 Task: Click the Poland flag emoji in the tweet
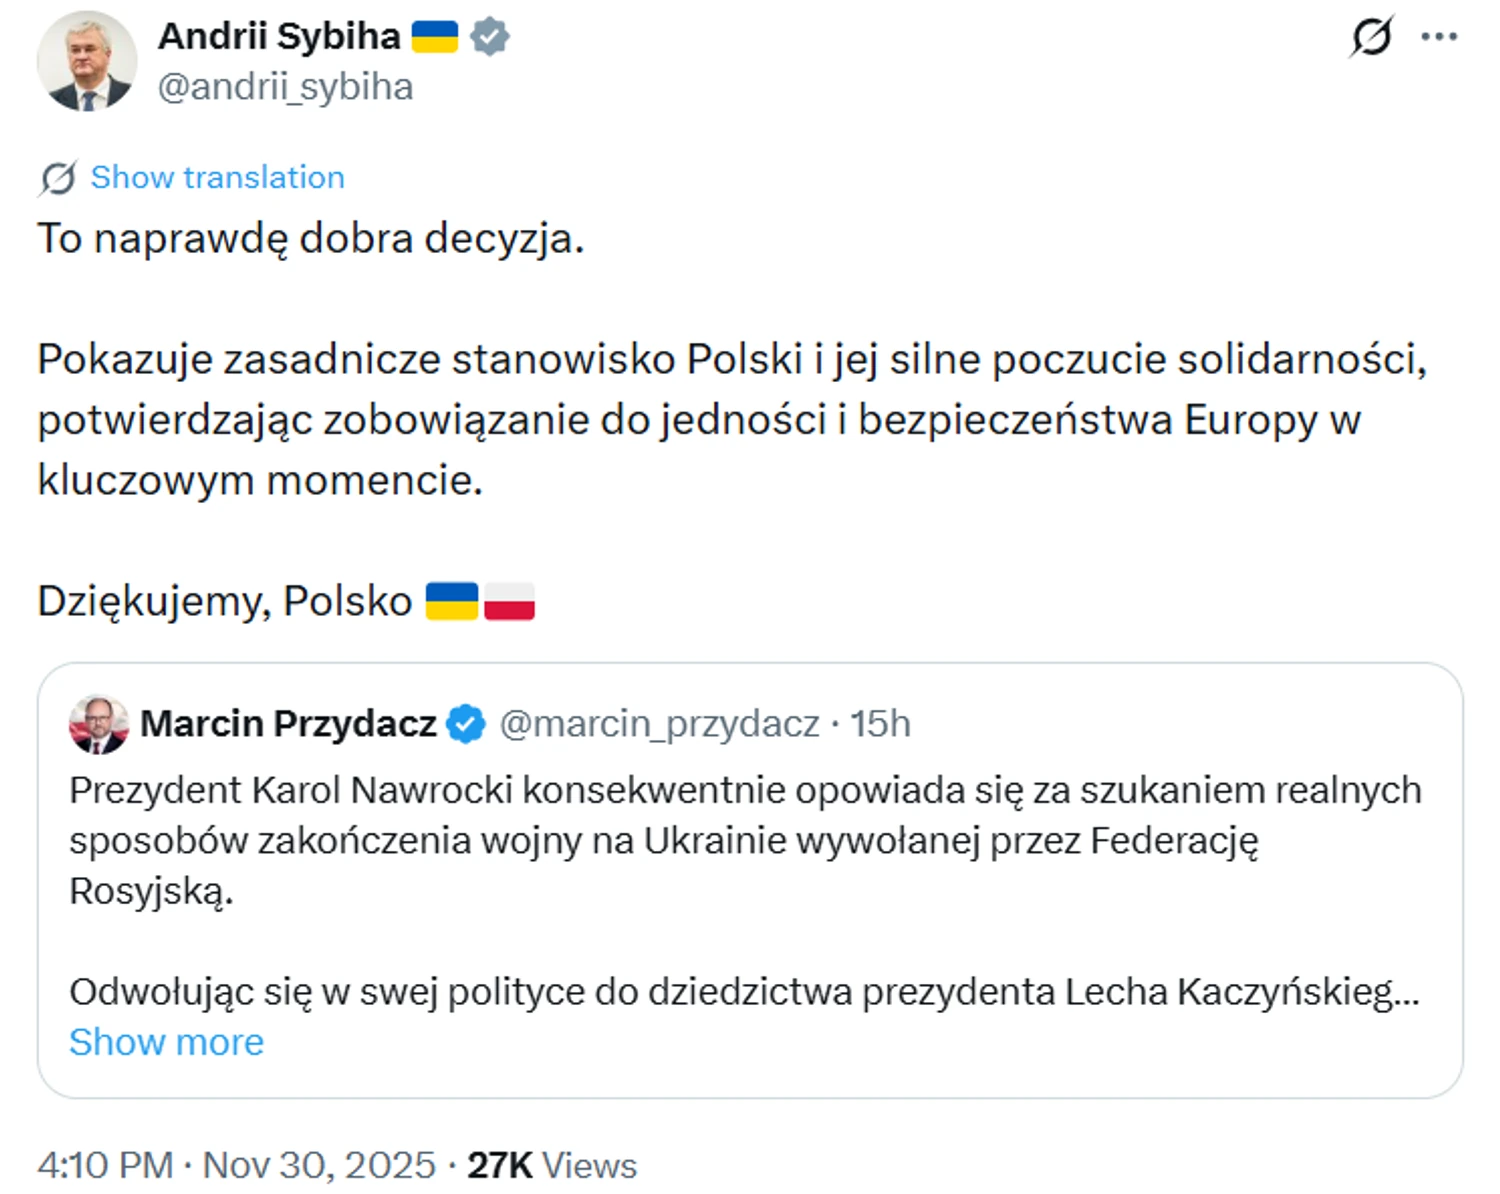point(509,602)
